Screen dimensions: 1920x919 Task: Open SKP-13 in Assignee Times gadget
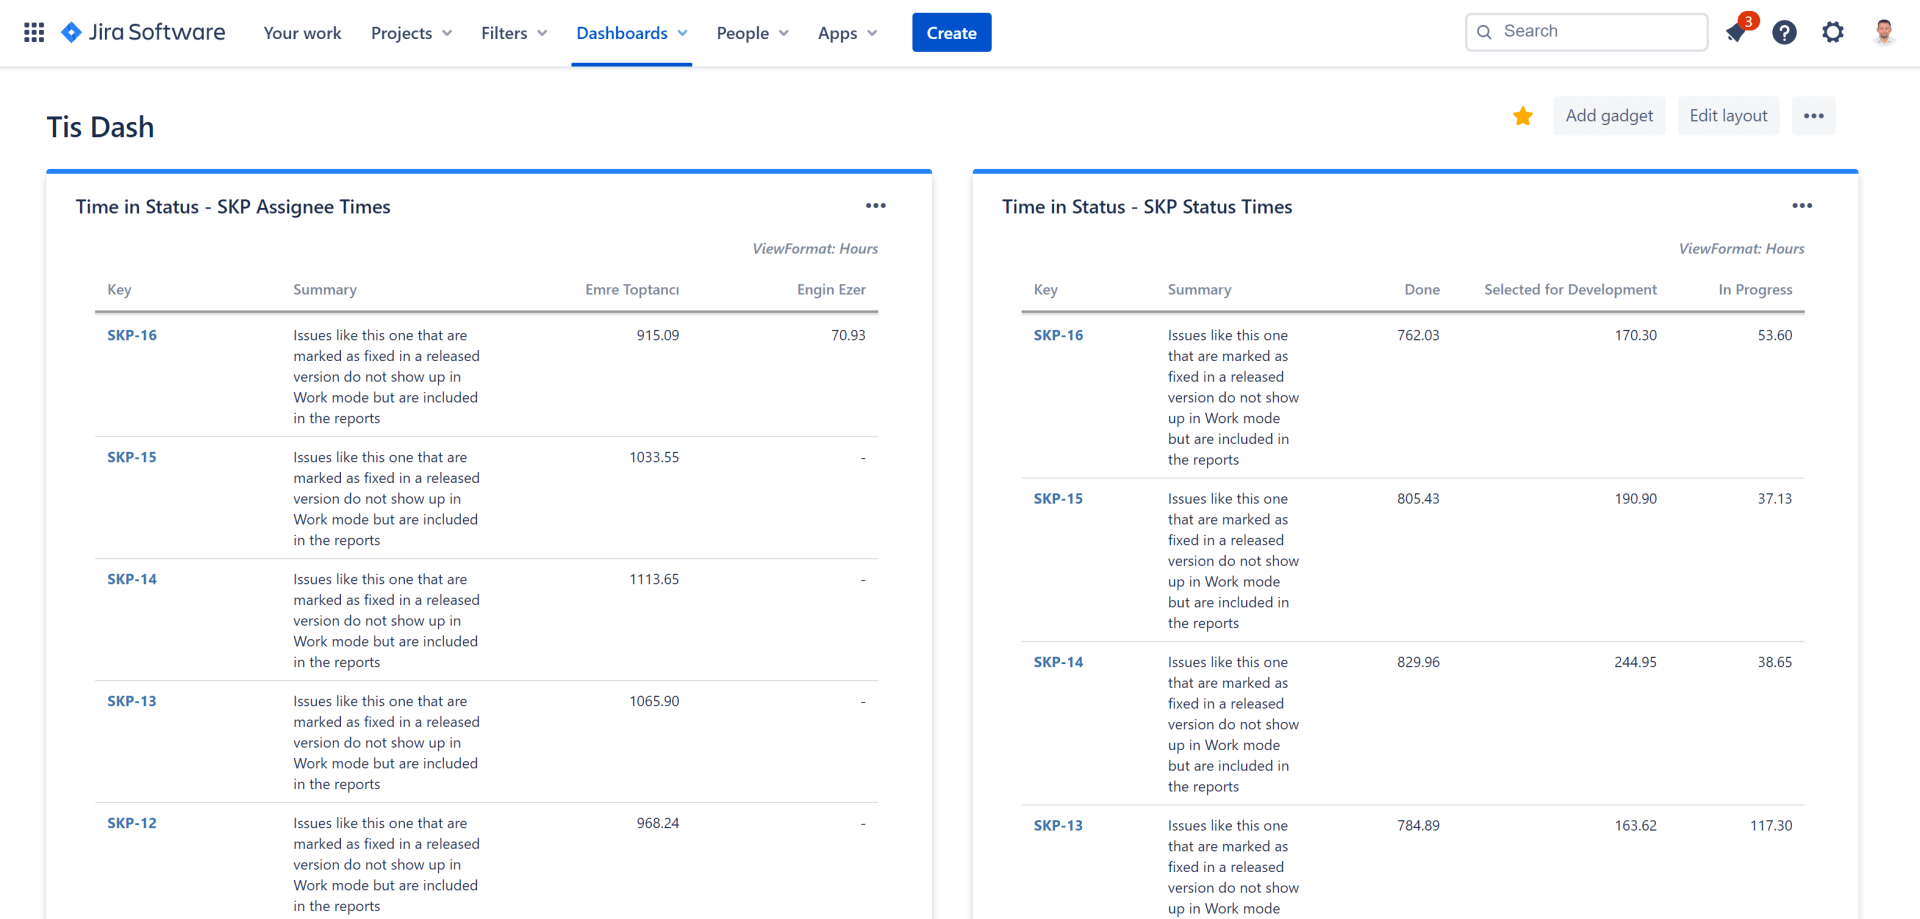(132, 702)
